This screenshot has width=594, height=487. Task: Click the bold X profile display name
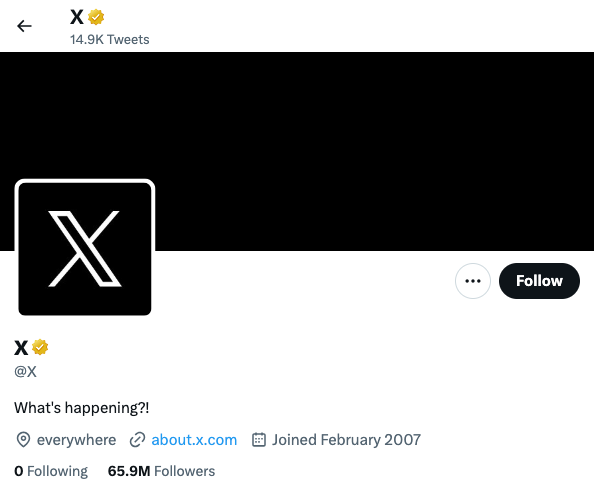tap(21, 348)
